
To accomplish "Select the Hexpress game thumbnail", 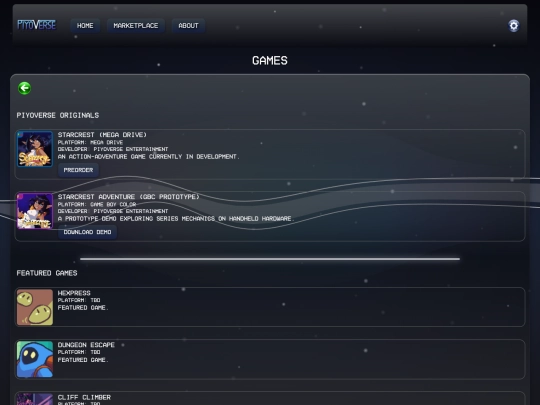I will click(x=35, y=307).
